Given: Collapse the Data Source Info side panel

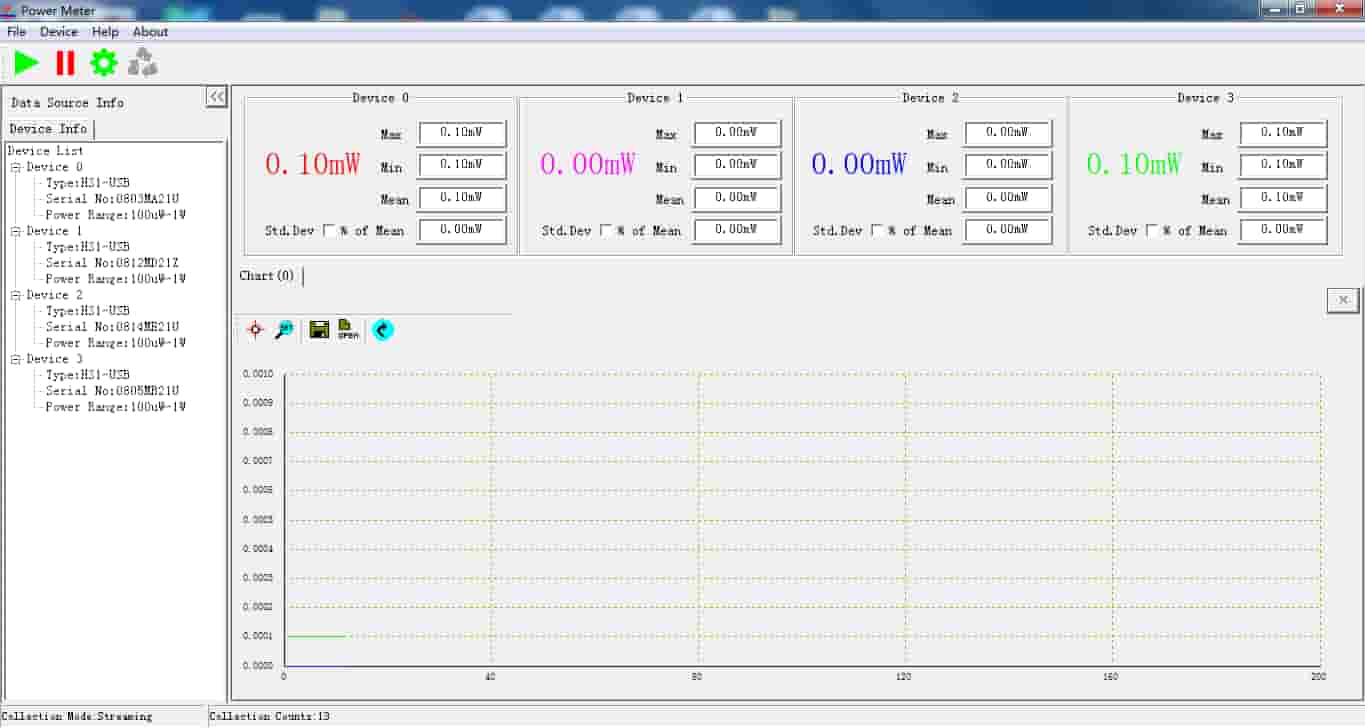Looking at the screenshot, I should coord(216,96).
